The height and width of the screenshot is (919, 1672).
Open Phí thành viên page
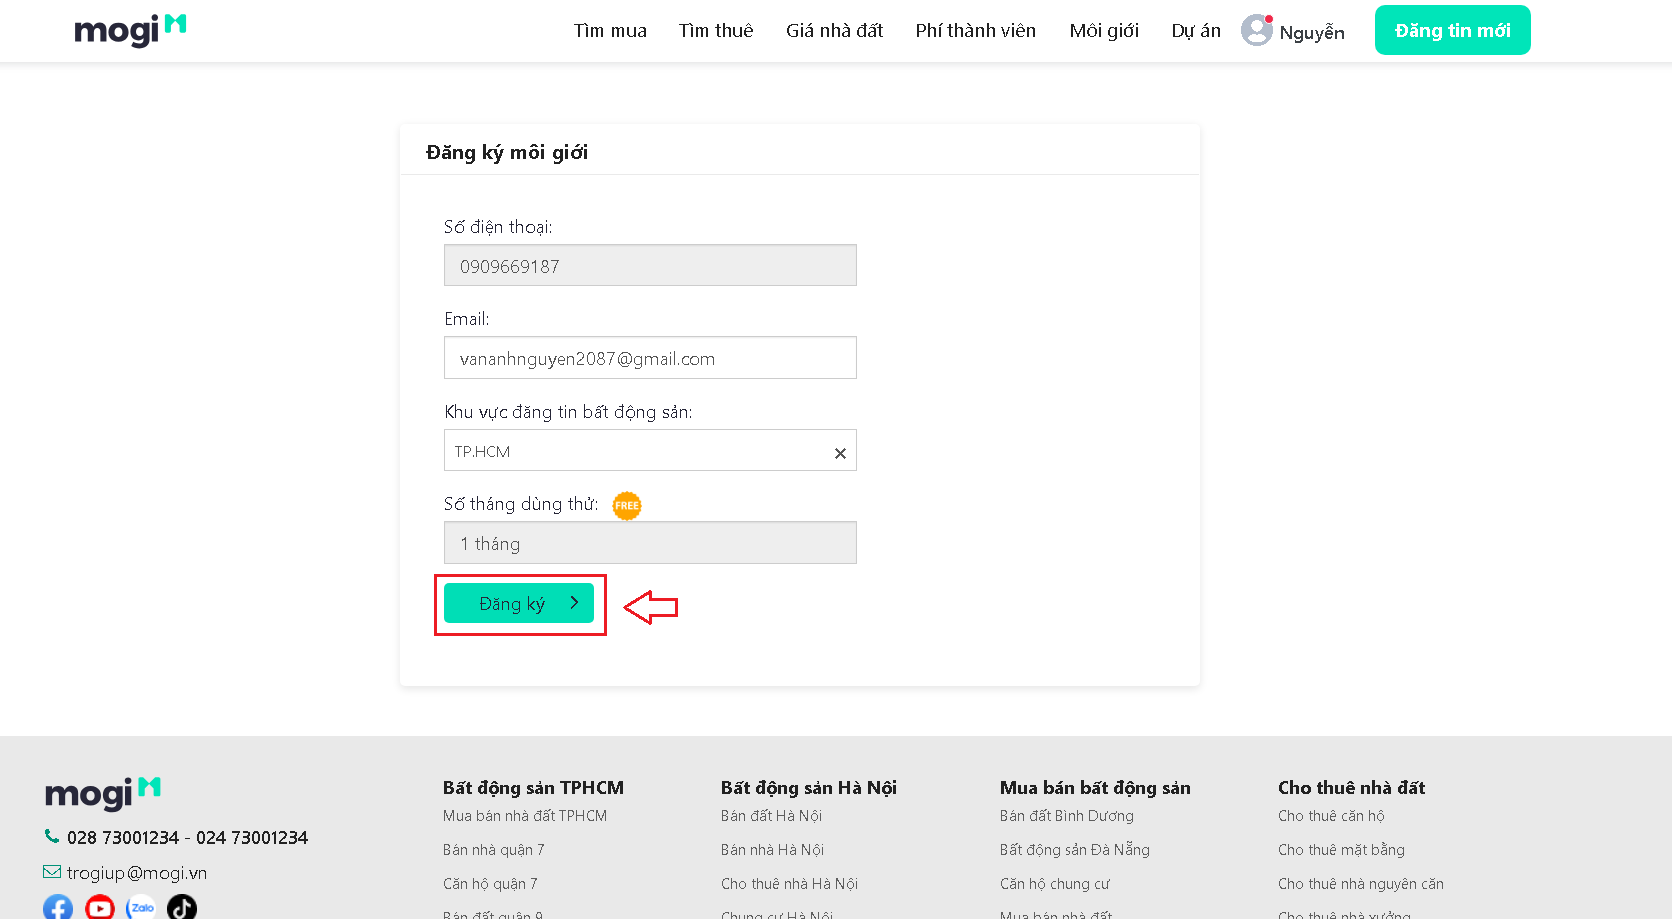pyautogui.click(x=975, y=31)
